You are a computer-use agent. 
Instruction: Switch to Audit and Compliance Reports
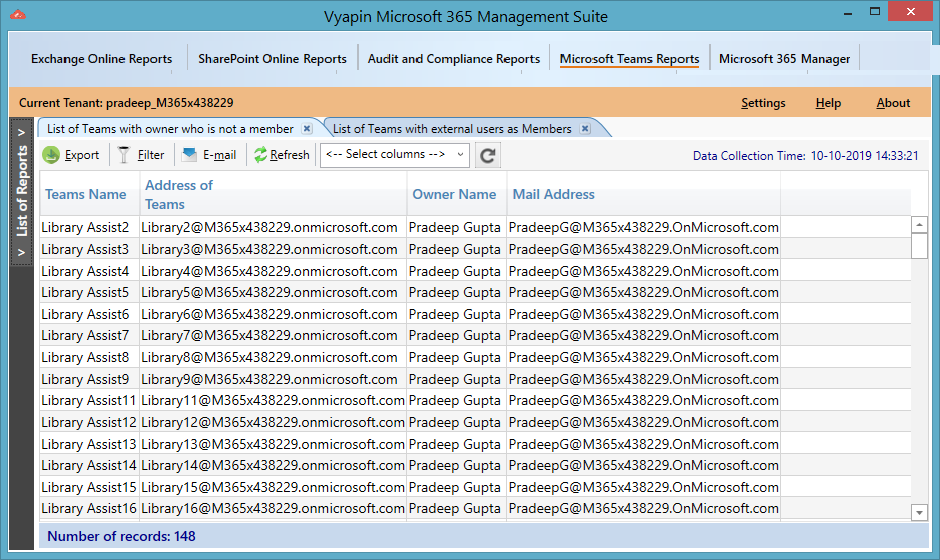454,59
